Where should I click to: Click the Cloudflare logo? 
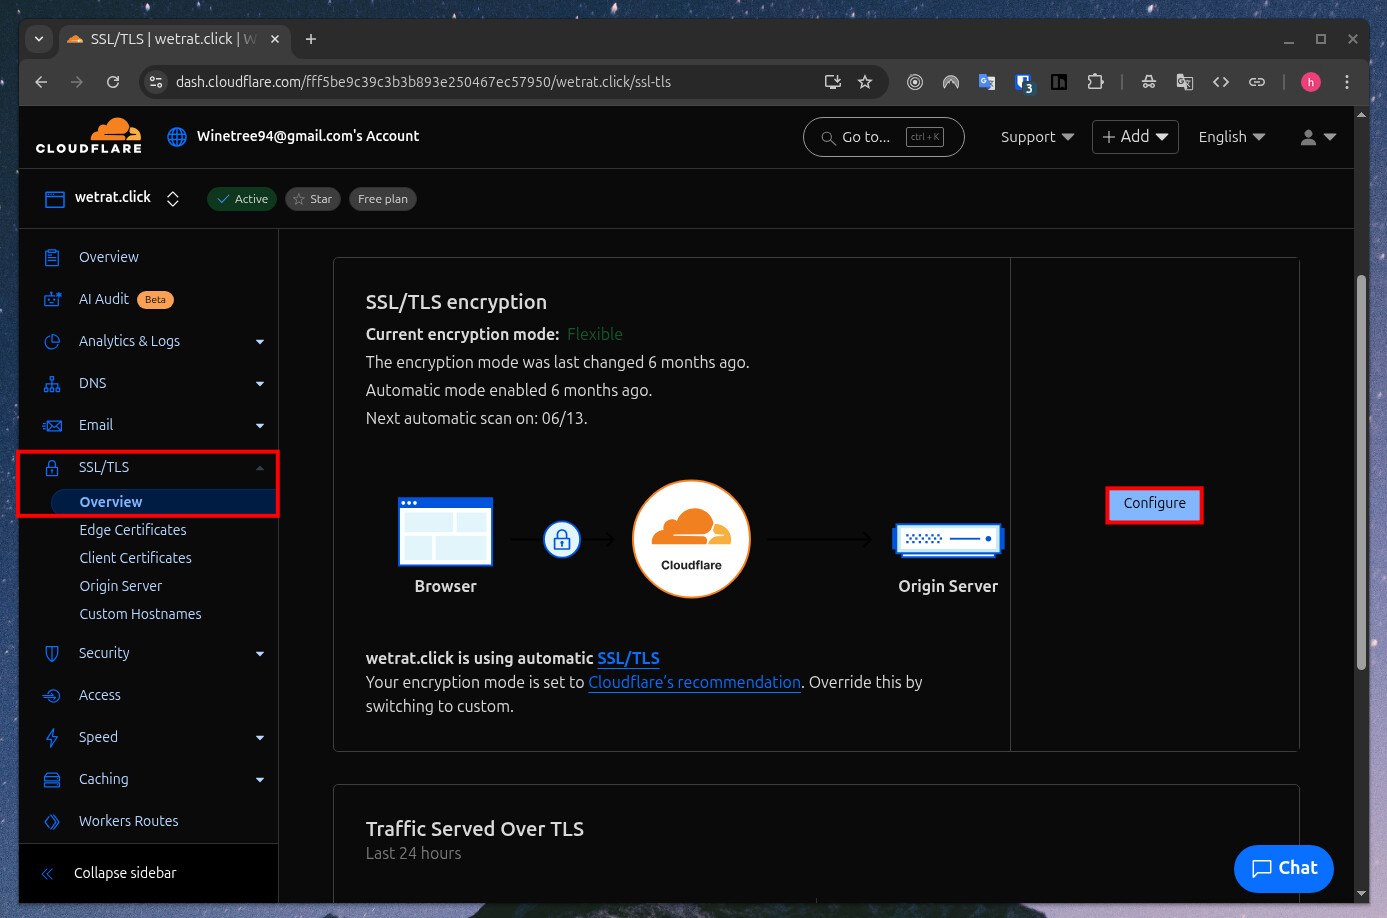click(89, 136)
